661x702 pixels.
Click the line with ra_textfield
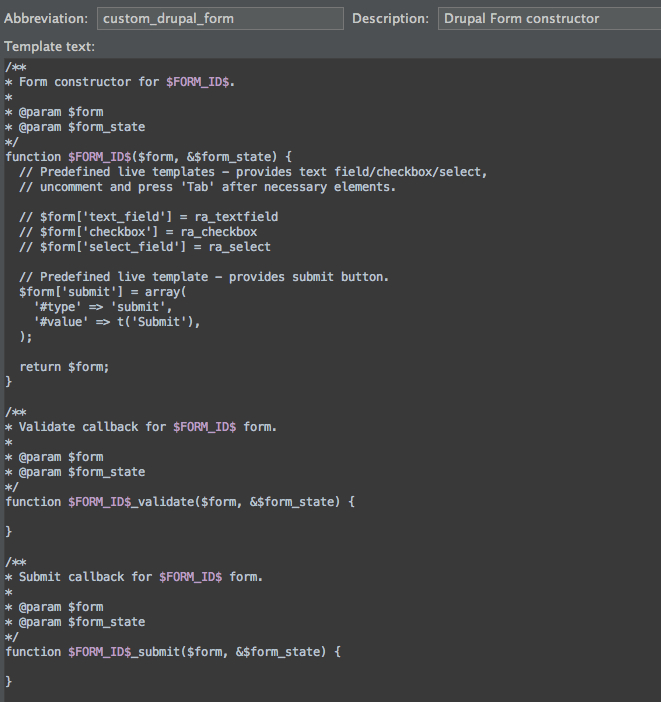tap(148, 217)
